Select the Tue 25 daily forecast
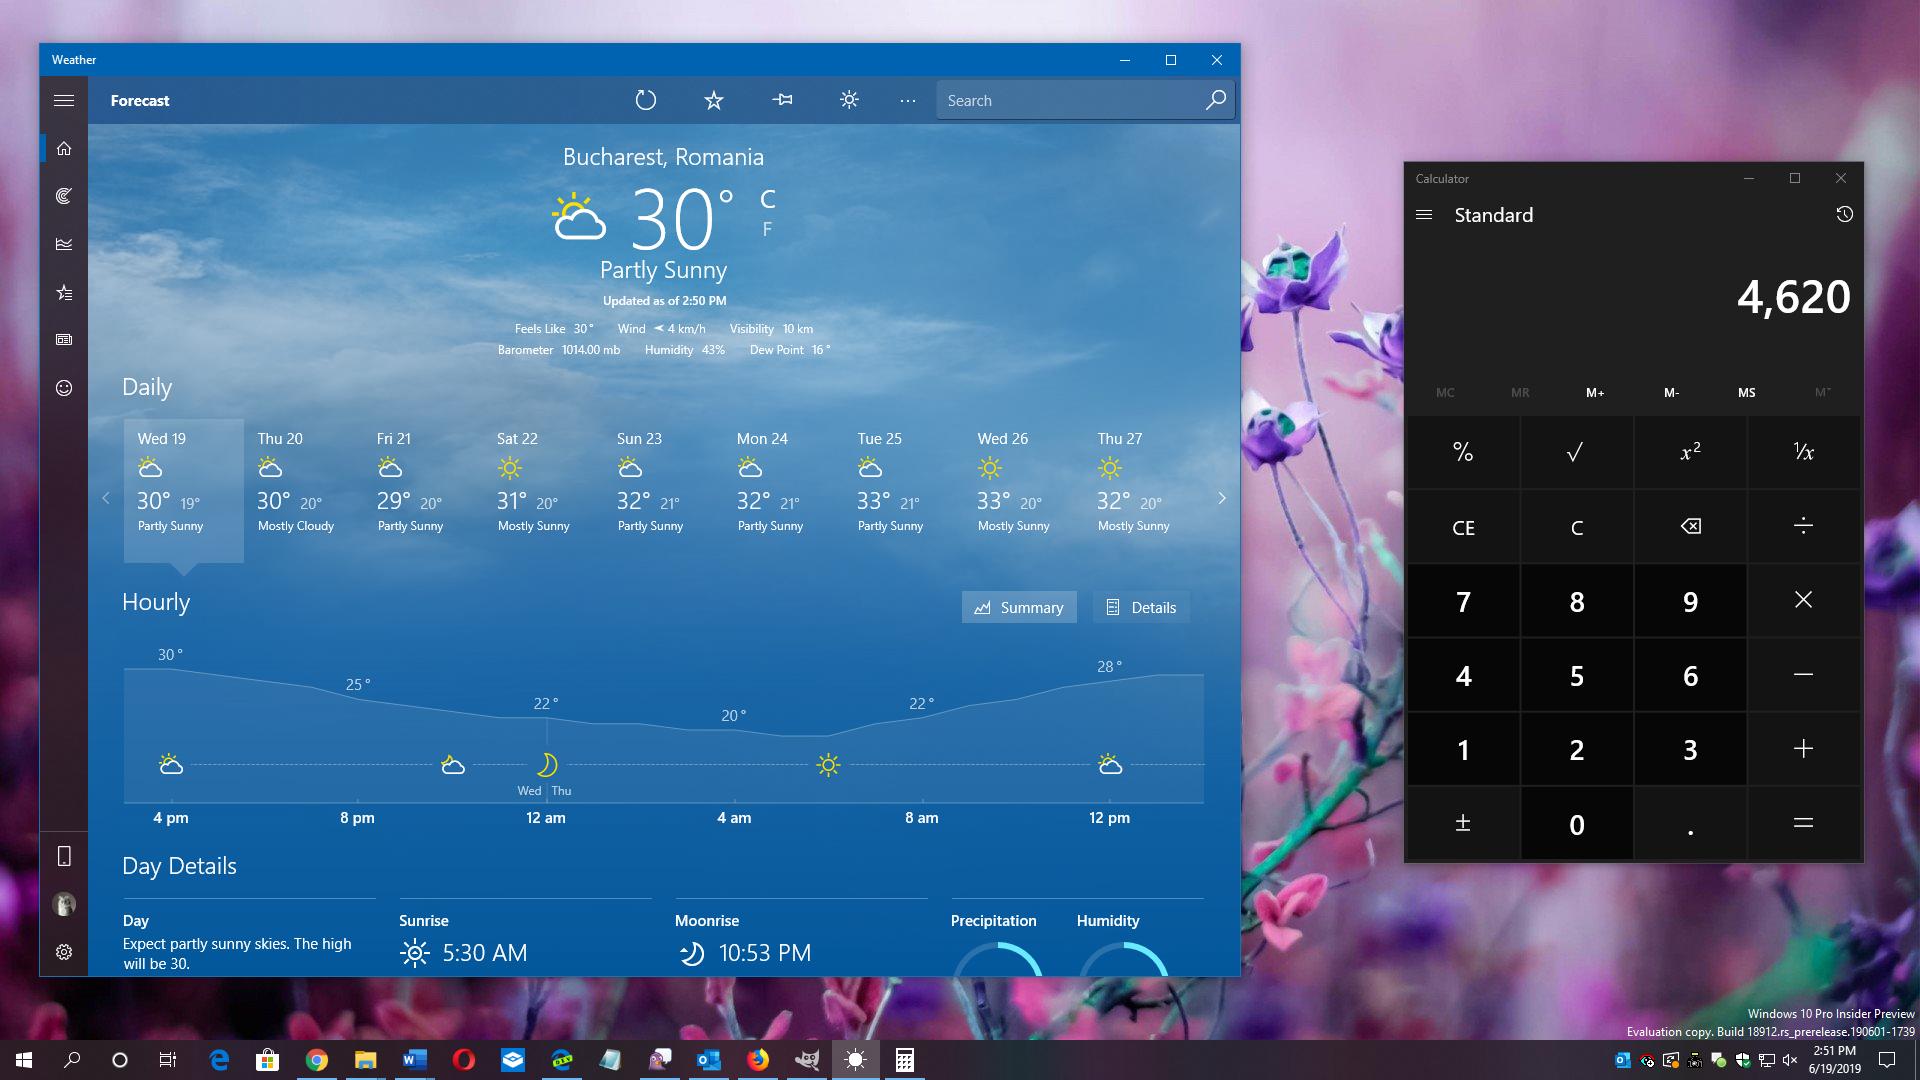 904,490
